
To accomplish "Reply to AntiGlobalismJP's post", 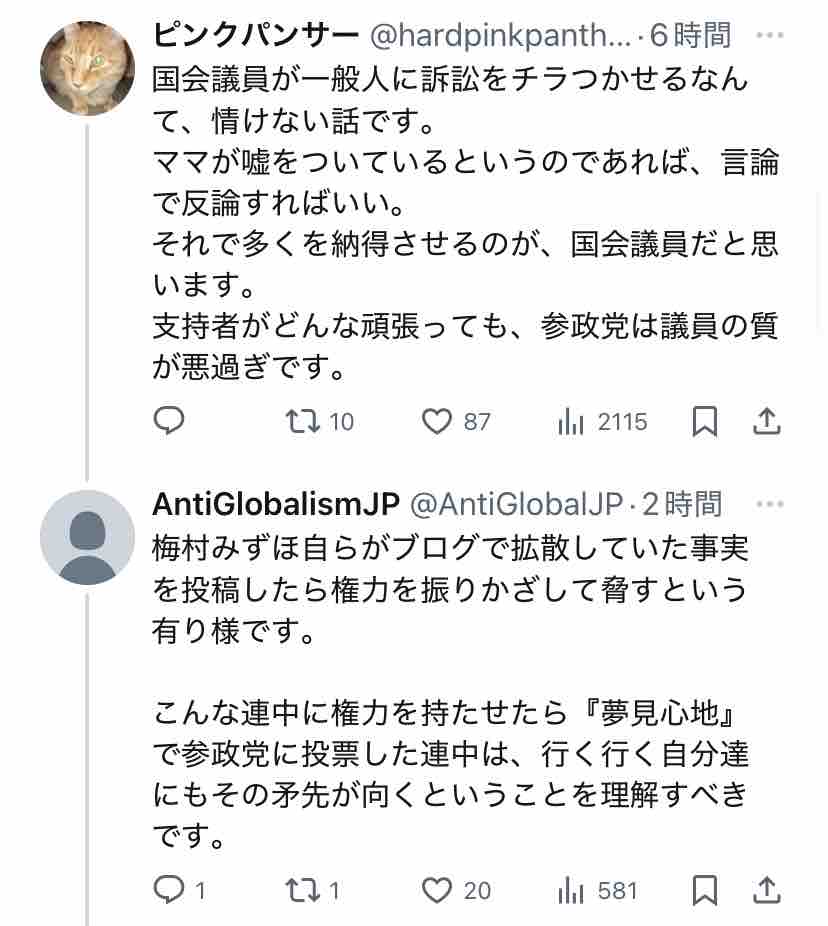I will point(167,889).
